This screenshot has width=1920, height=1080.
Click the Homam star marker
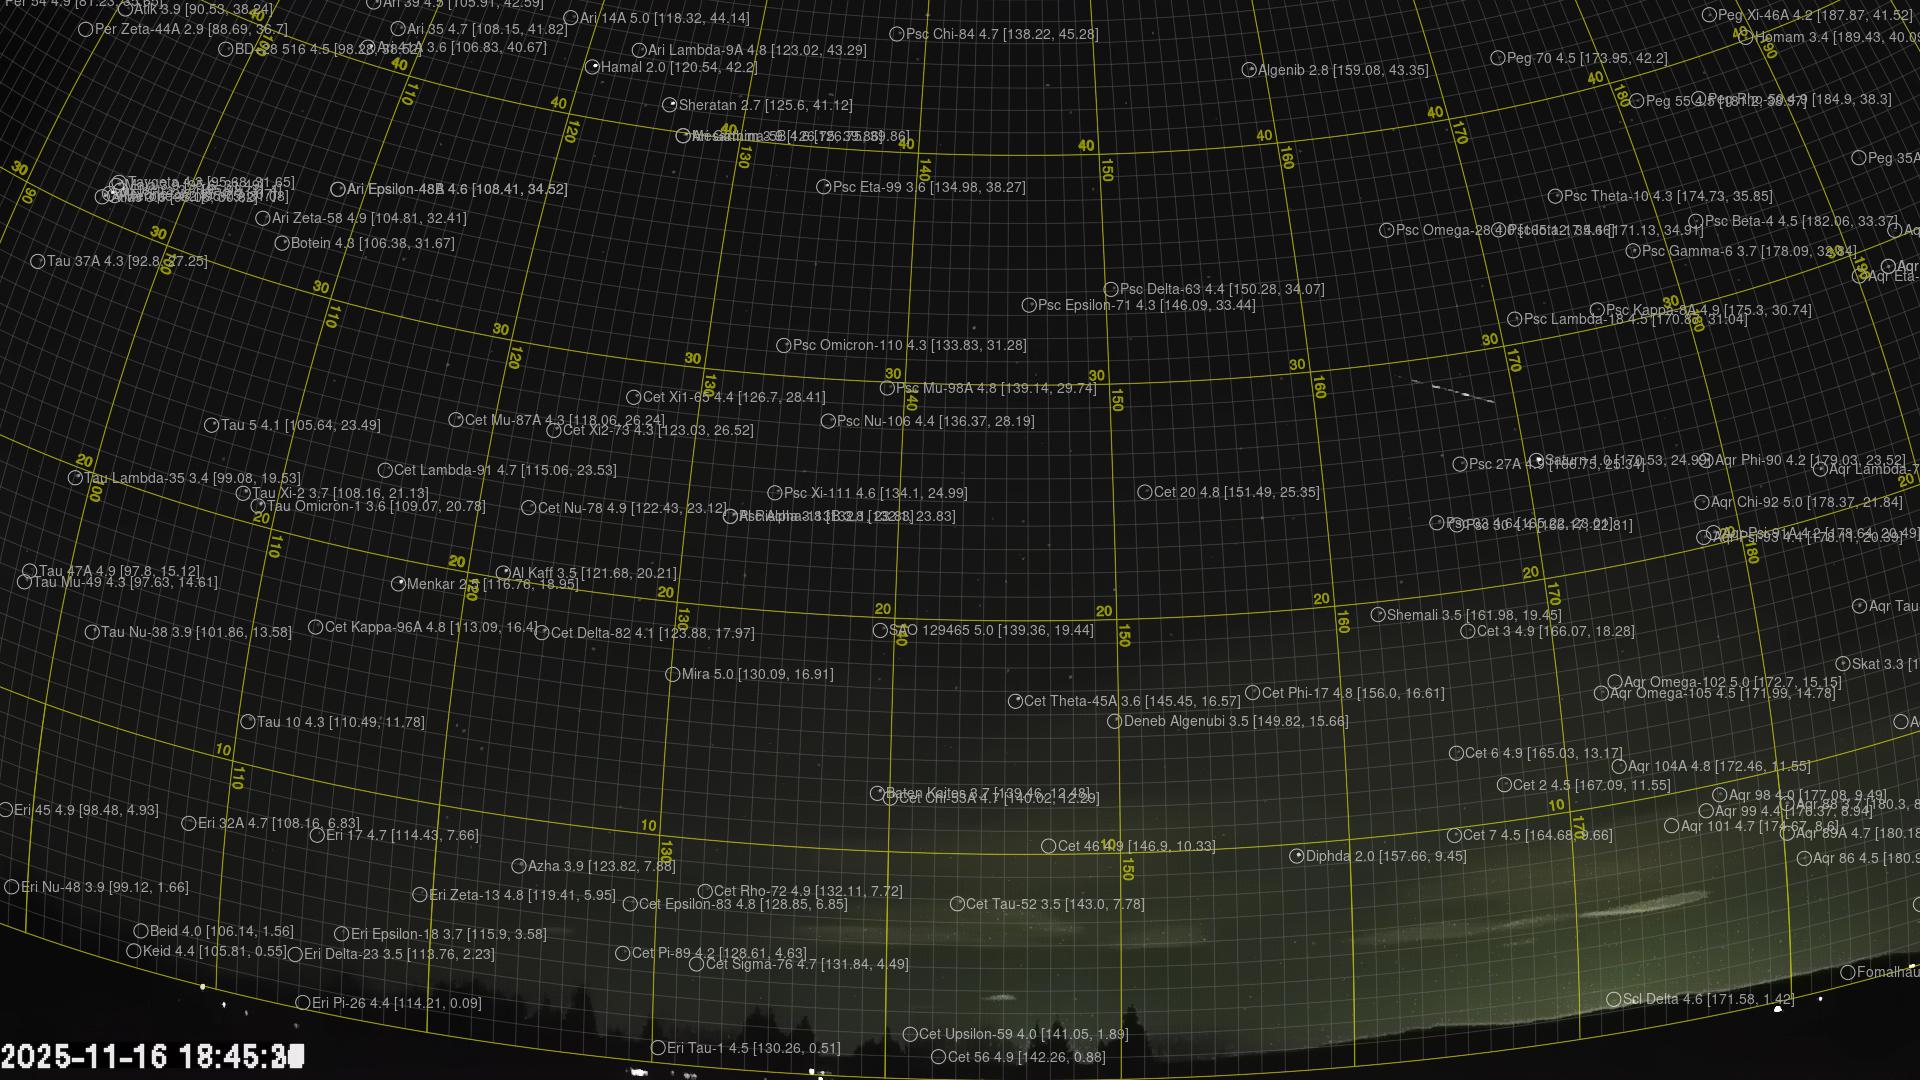tap(1746, 38)
